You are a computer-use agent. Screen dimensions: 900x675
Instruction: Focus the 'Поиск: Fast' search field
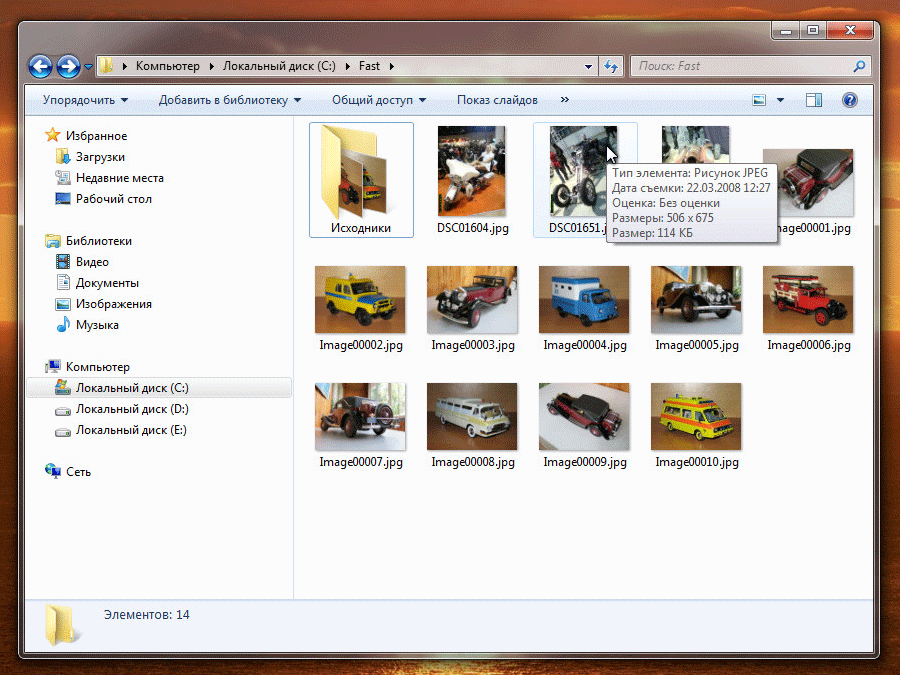751,67
